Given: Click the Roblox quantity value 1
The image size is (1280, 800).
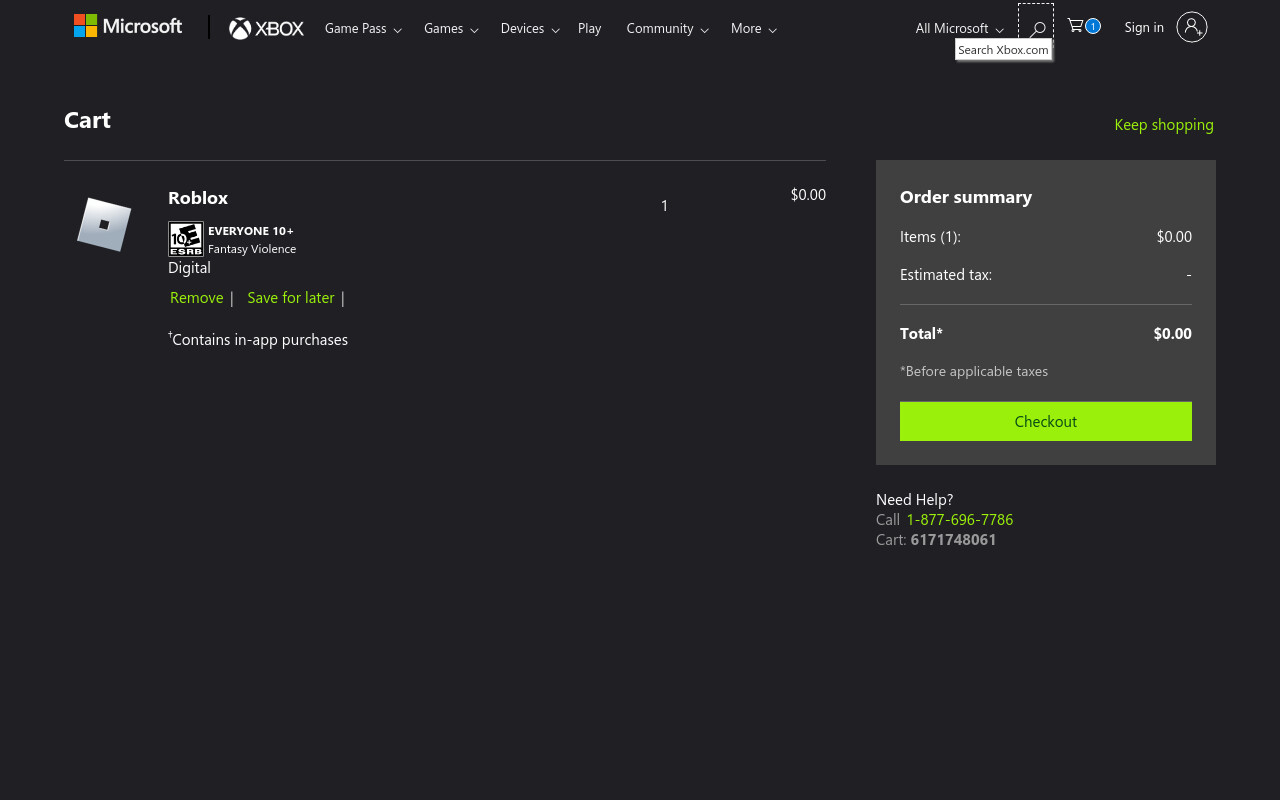Looking at the screenshot, I should pyautogui.click(x=664, y=206).
